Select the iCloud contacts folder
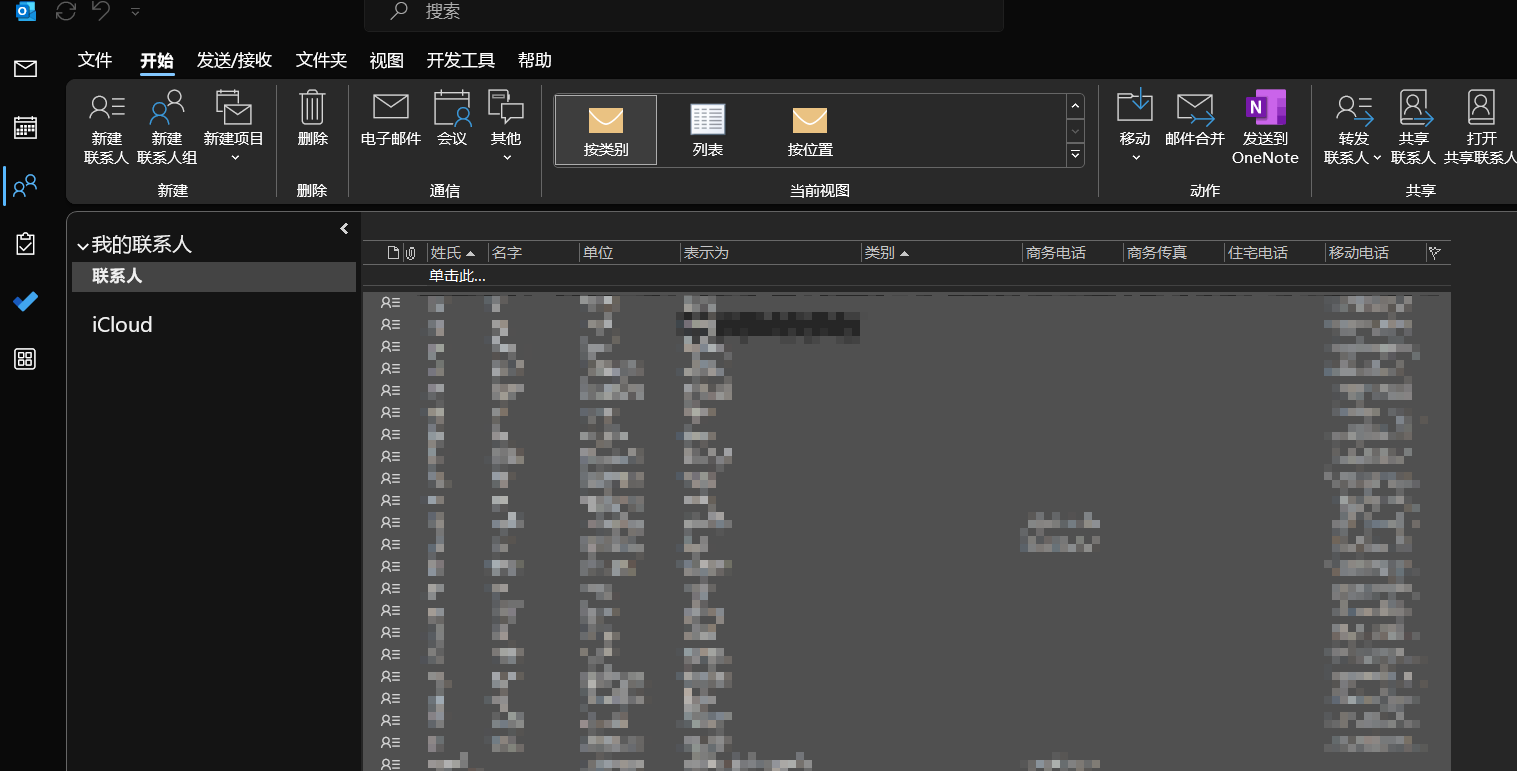 pyautogui.click(x=122, y=324)
